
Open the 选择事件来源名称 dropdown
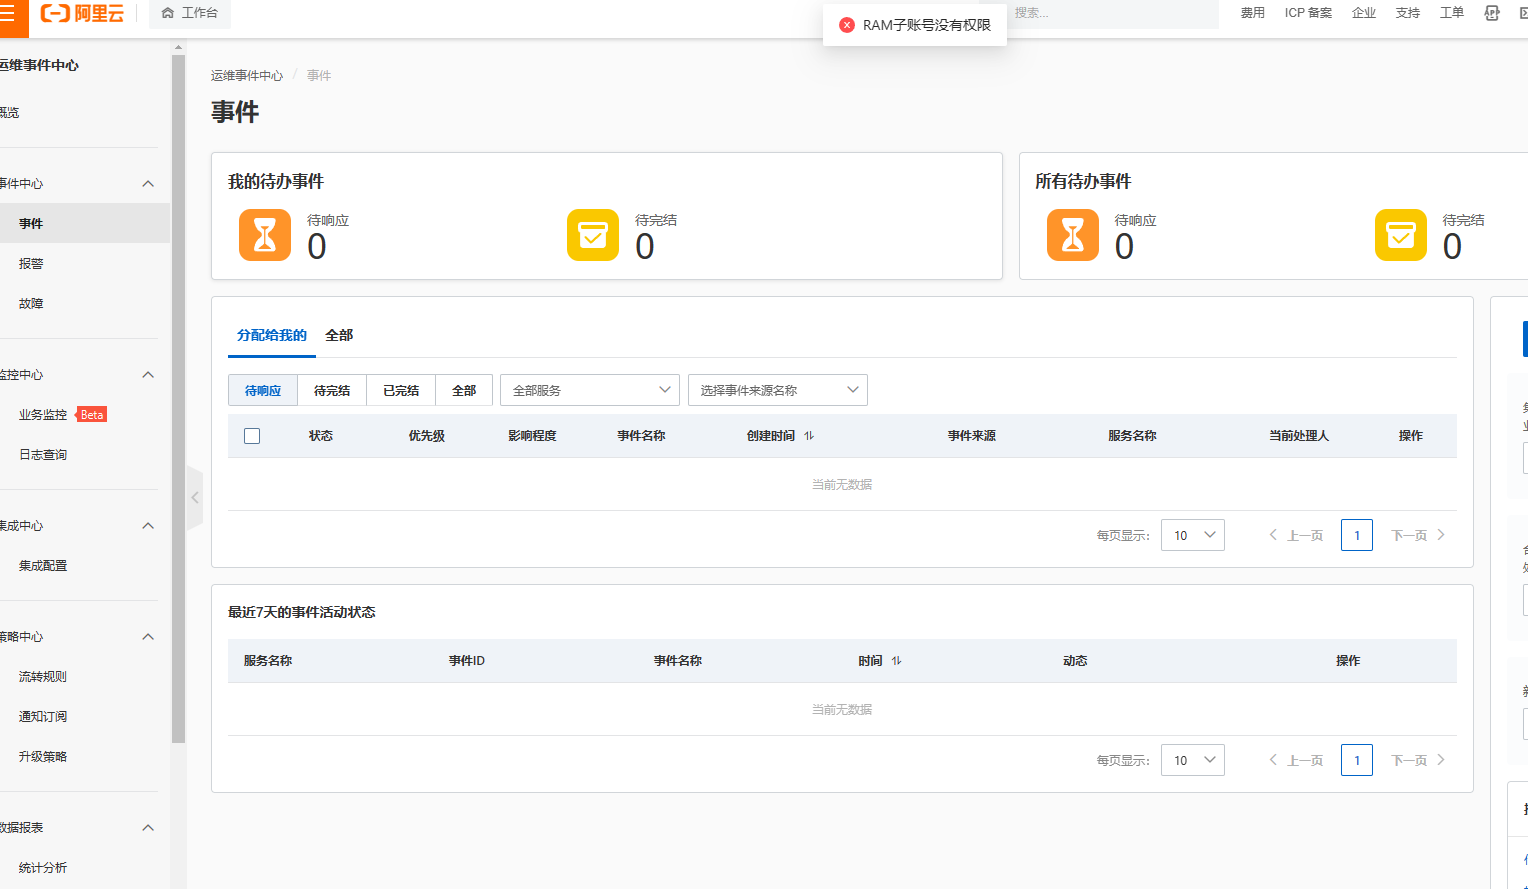(x=778, y=390)
